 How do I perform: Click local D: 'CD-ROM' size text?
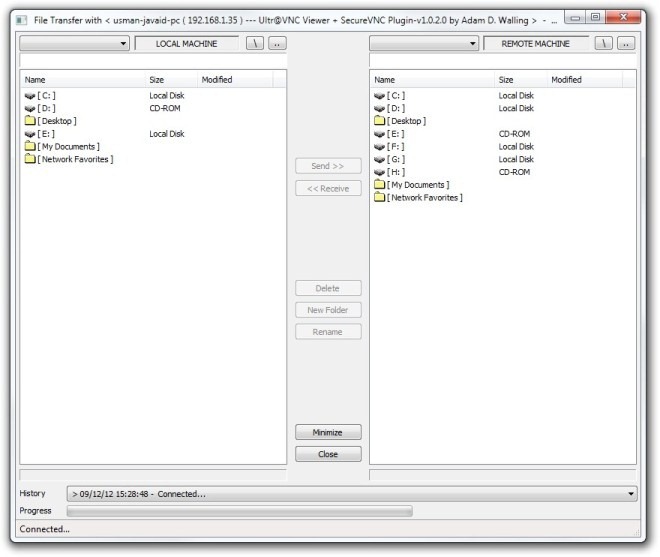coord(165,108)
